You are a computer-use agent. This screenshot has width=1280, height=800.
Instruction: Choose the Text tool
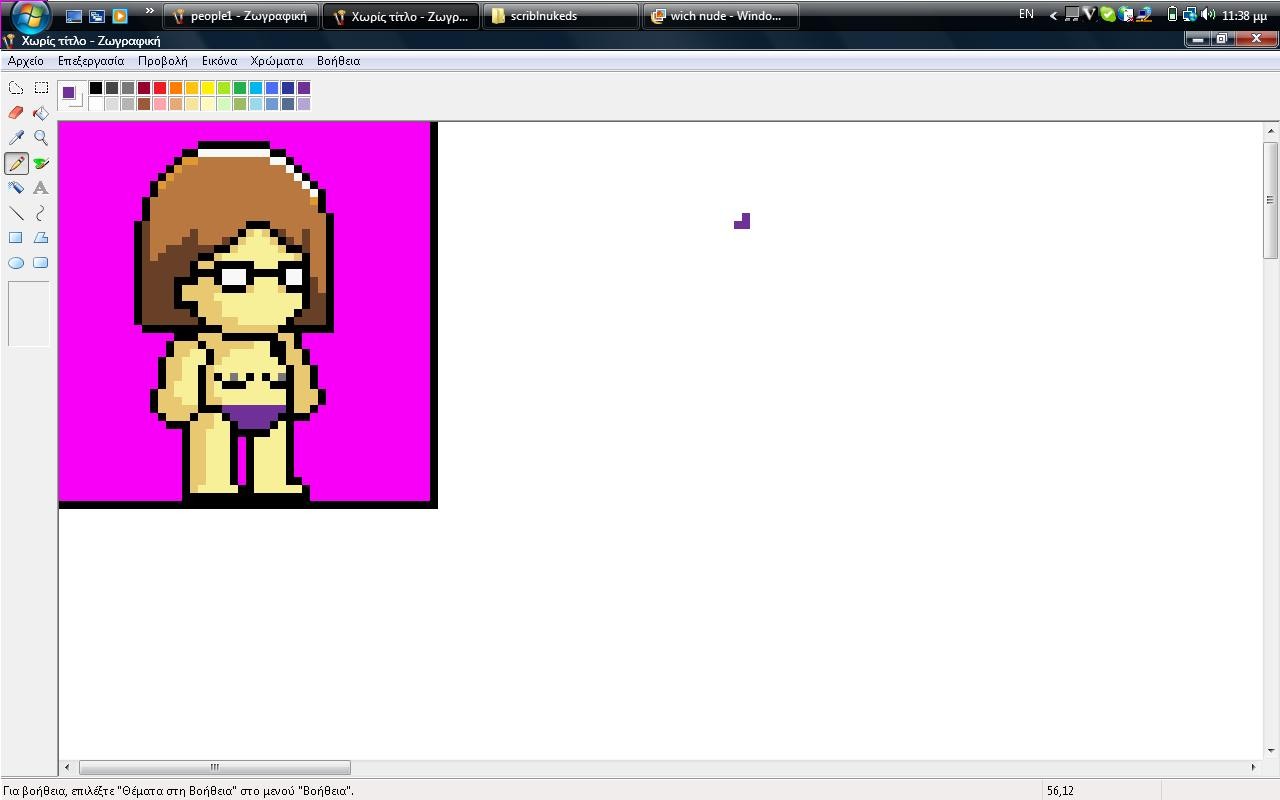(41, 188)
